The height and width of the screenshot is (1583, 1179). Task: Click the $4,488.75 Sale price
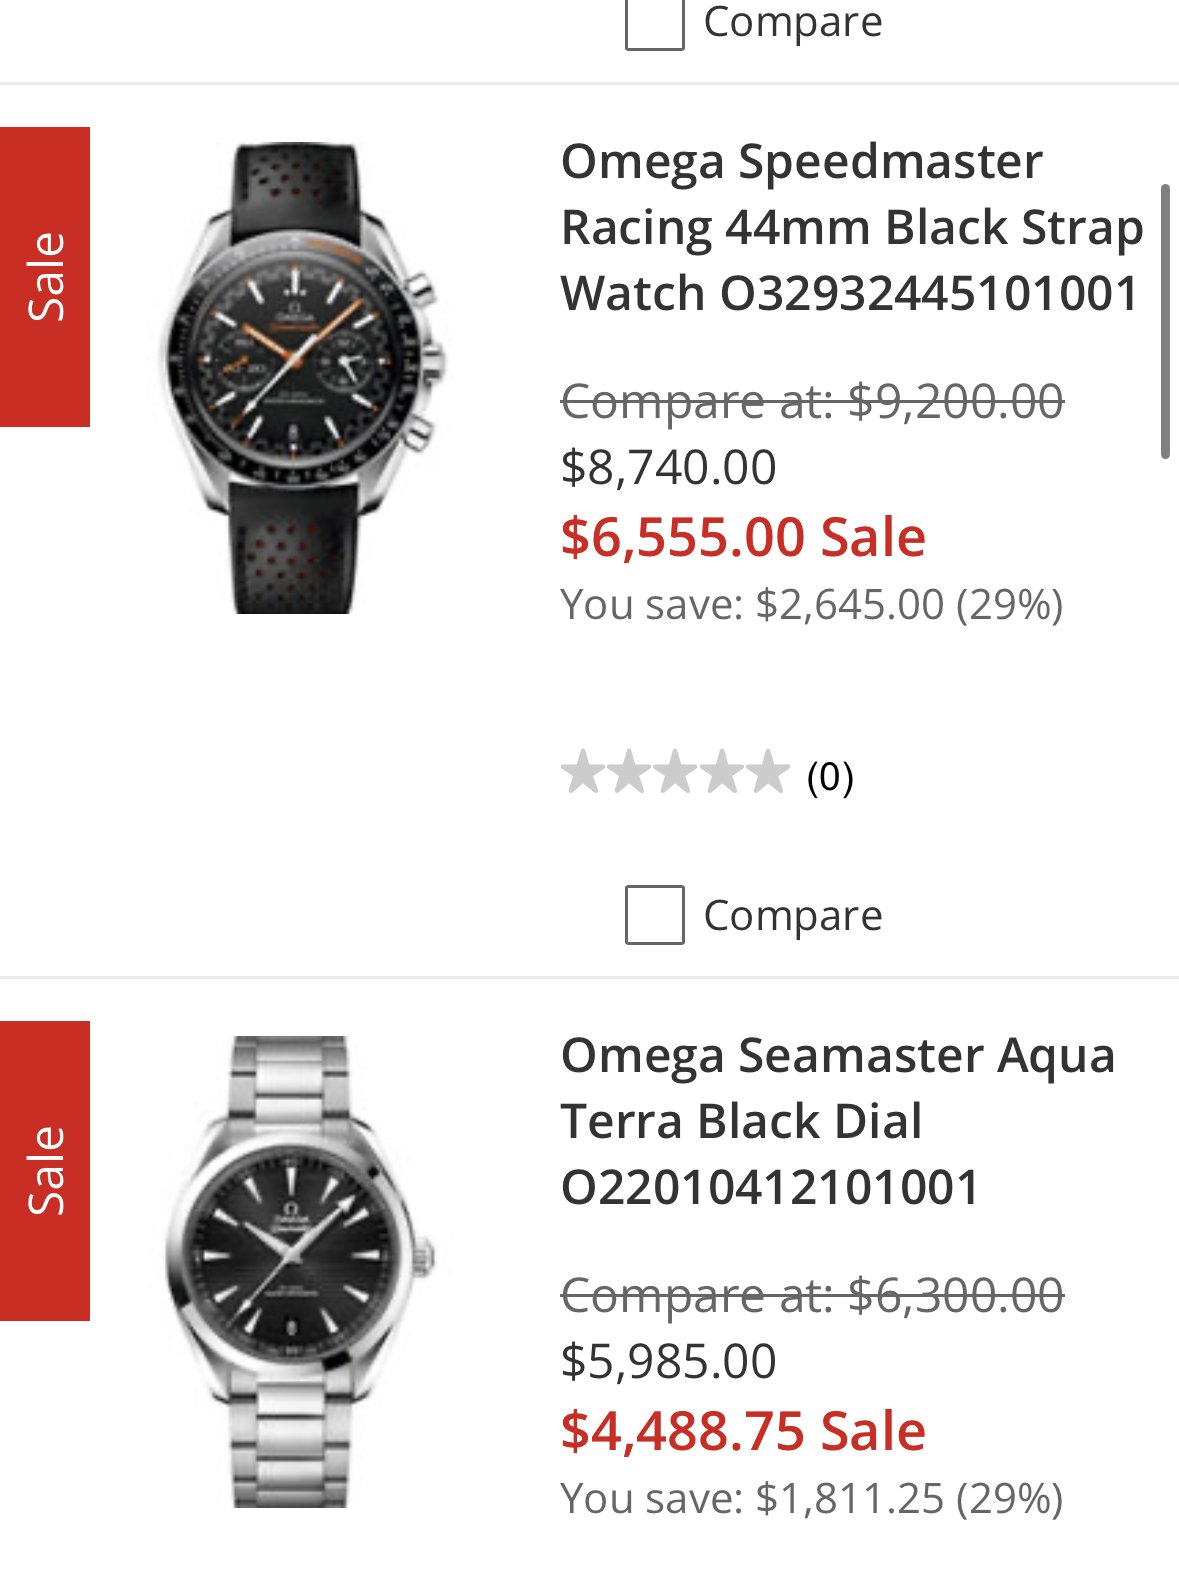(743, 1431)
